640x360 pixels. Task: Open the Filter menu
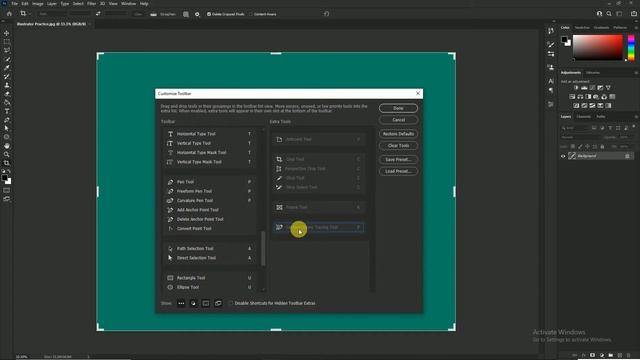[x=91, y=4]
